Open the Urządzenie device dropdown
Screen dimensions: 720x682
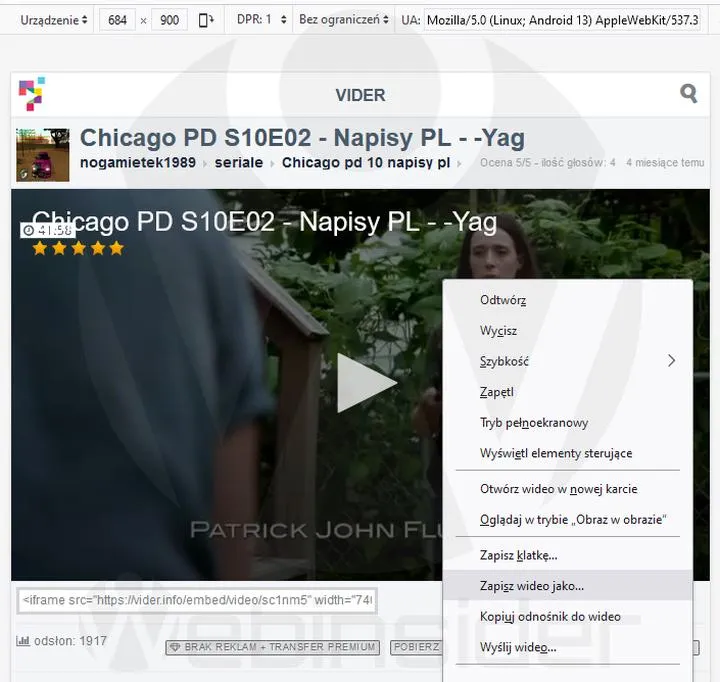pyautogui.click(x=54, y=20)
